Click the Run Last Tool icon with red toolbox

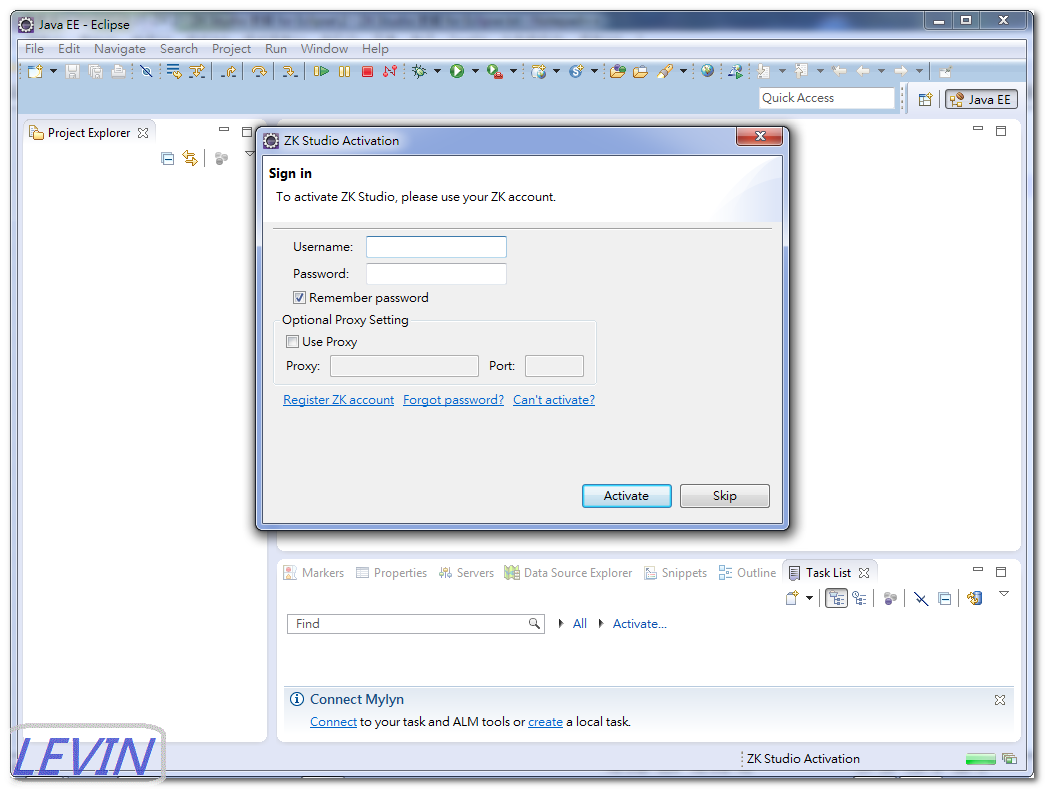(x=495, y=71)
